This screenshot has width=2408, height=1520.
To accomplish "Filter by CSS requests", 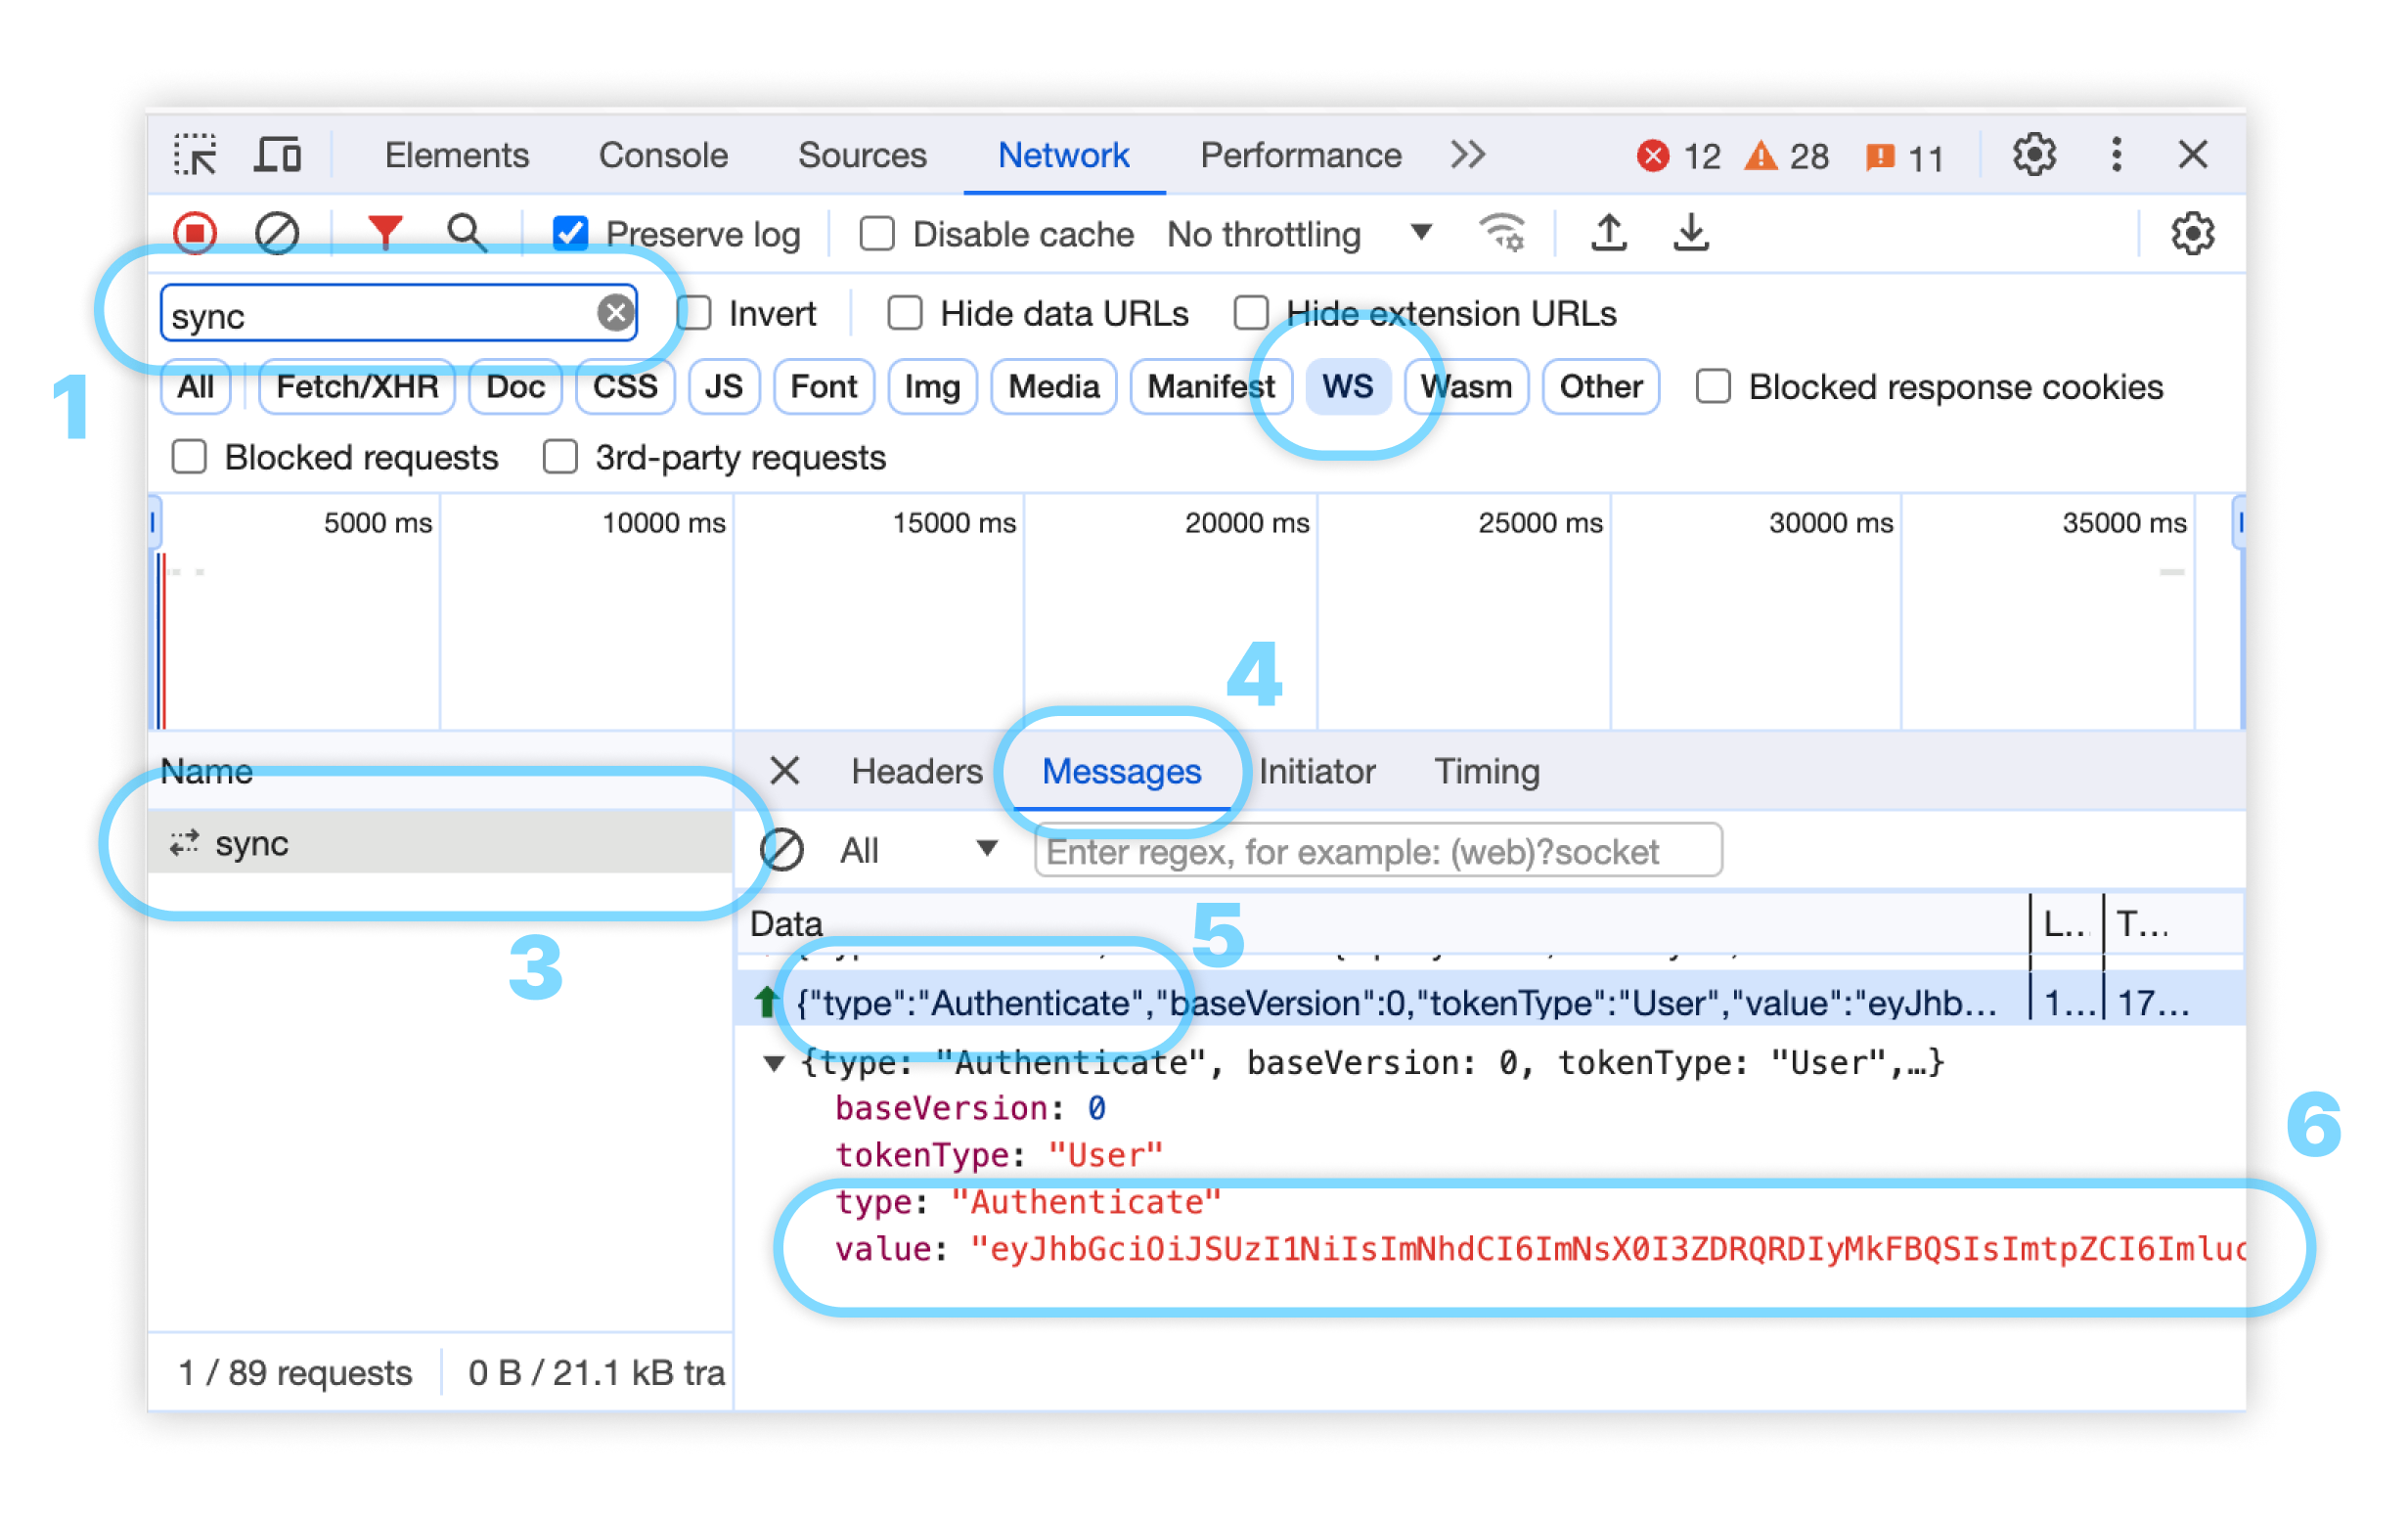I will coord(625,386).
